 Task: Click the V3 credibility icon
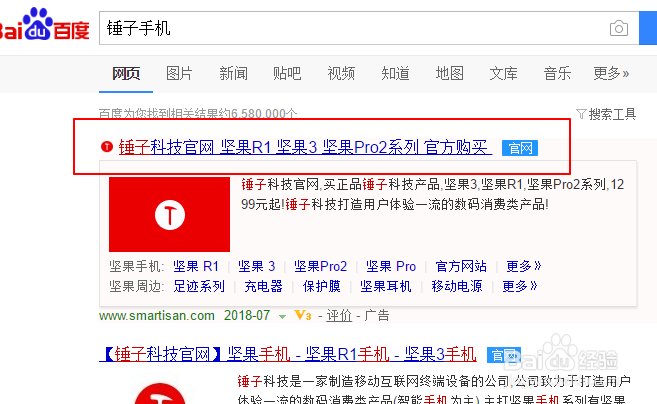tap(303, 315)
